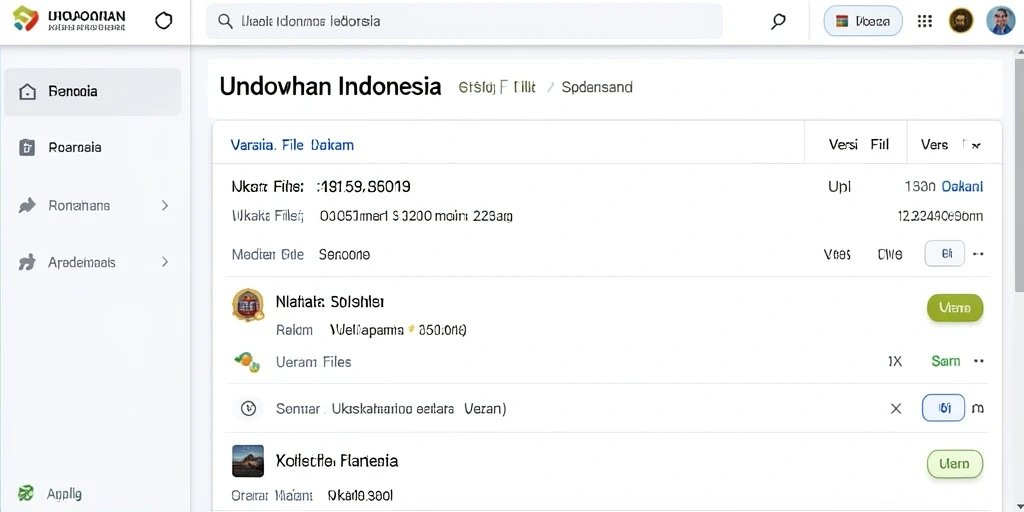Click the colorful app logo in header
This screenshot has height=512, width=1024.
coord(26,19)
